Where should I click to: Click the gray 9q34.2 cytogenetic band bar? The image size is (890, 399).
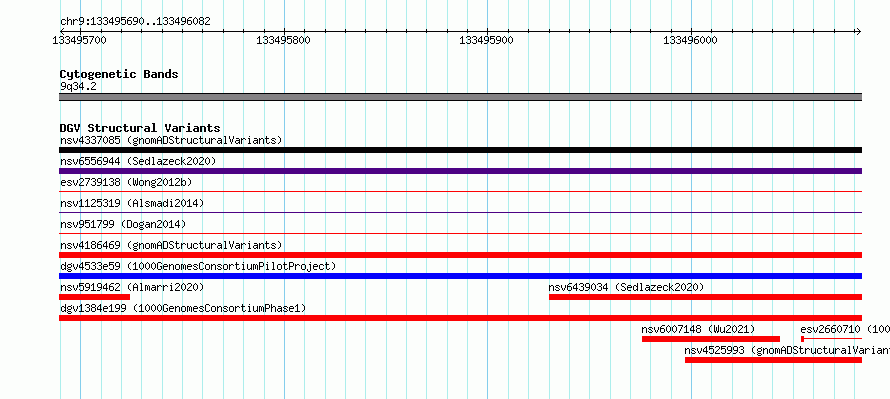tap(460, 97)
